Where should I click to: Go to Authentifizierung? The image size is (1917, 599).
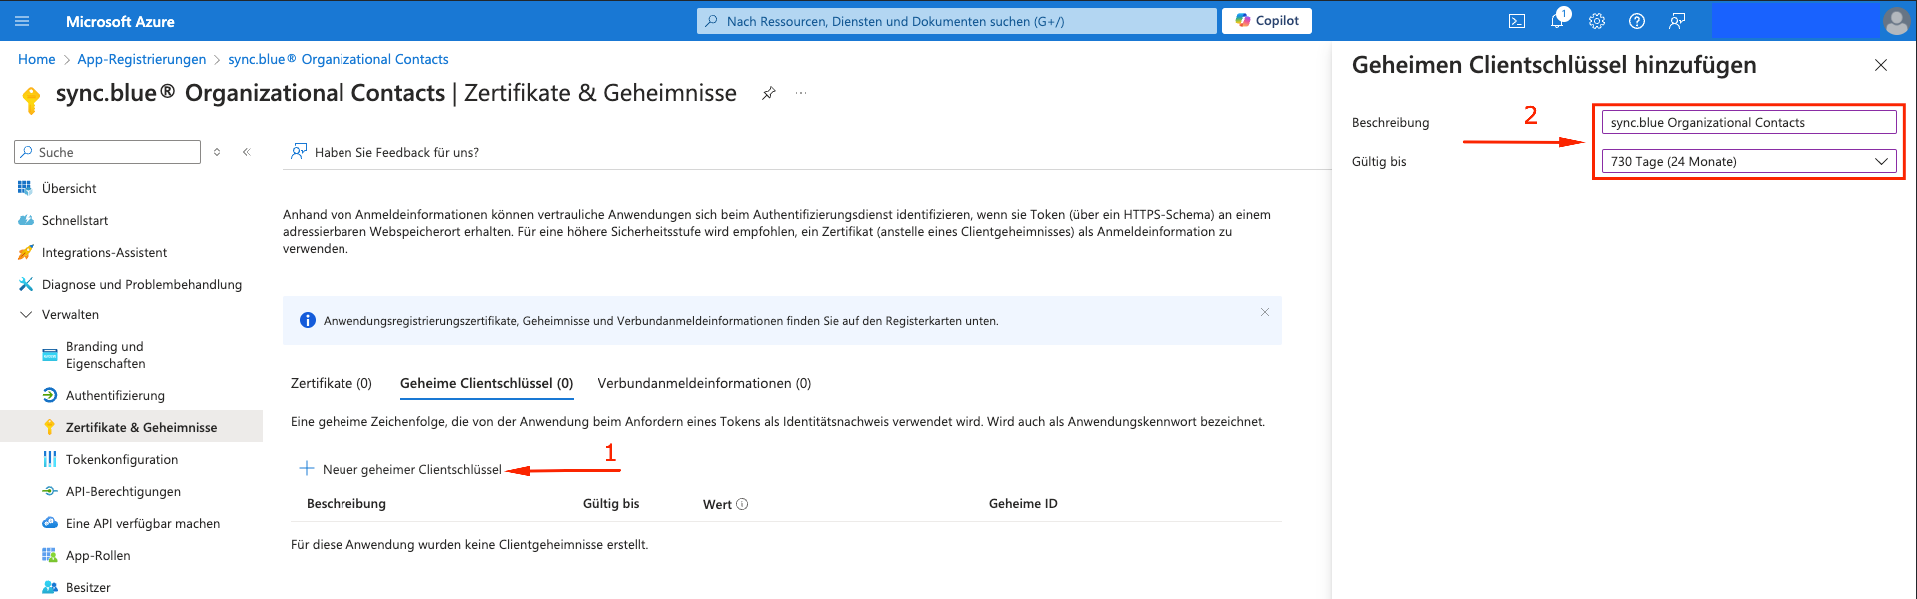(x=115, y=395)
